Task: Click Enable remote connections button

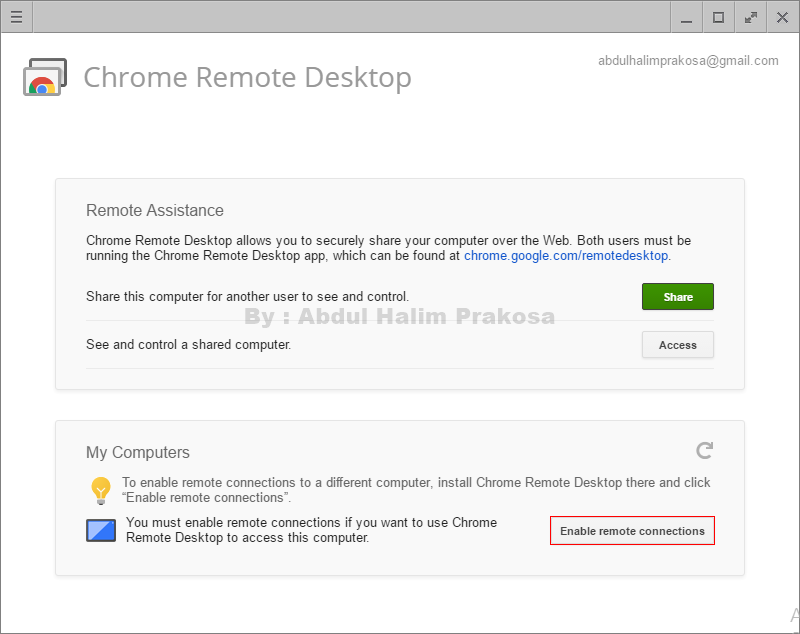Action: point(632,530)
